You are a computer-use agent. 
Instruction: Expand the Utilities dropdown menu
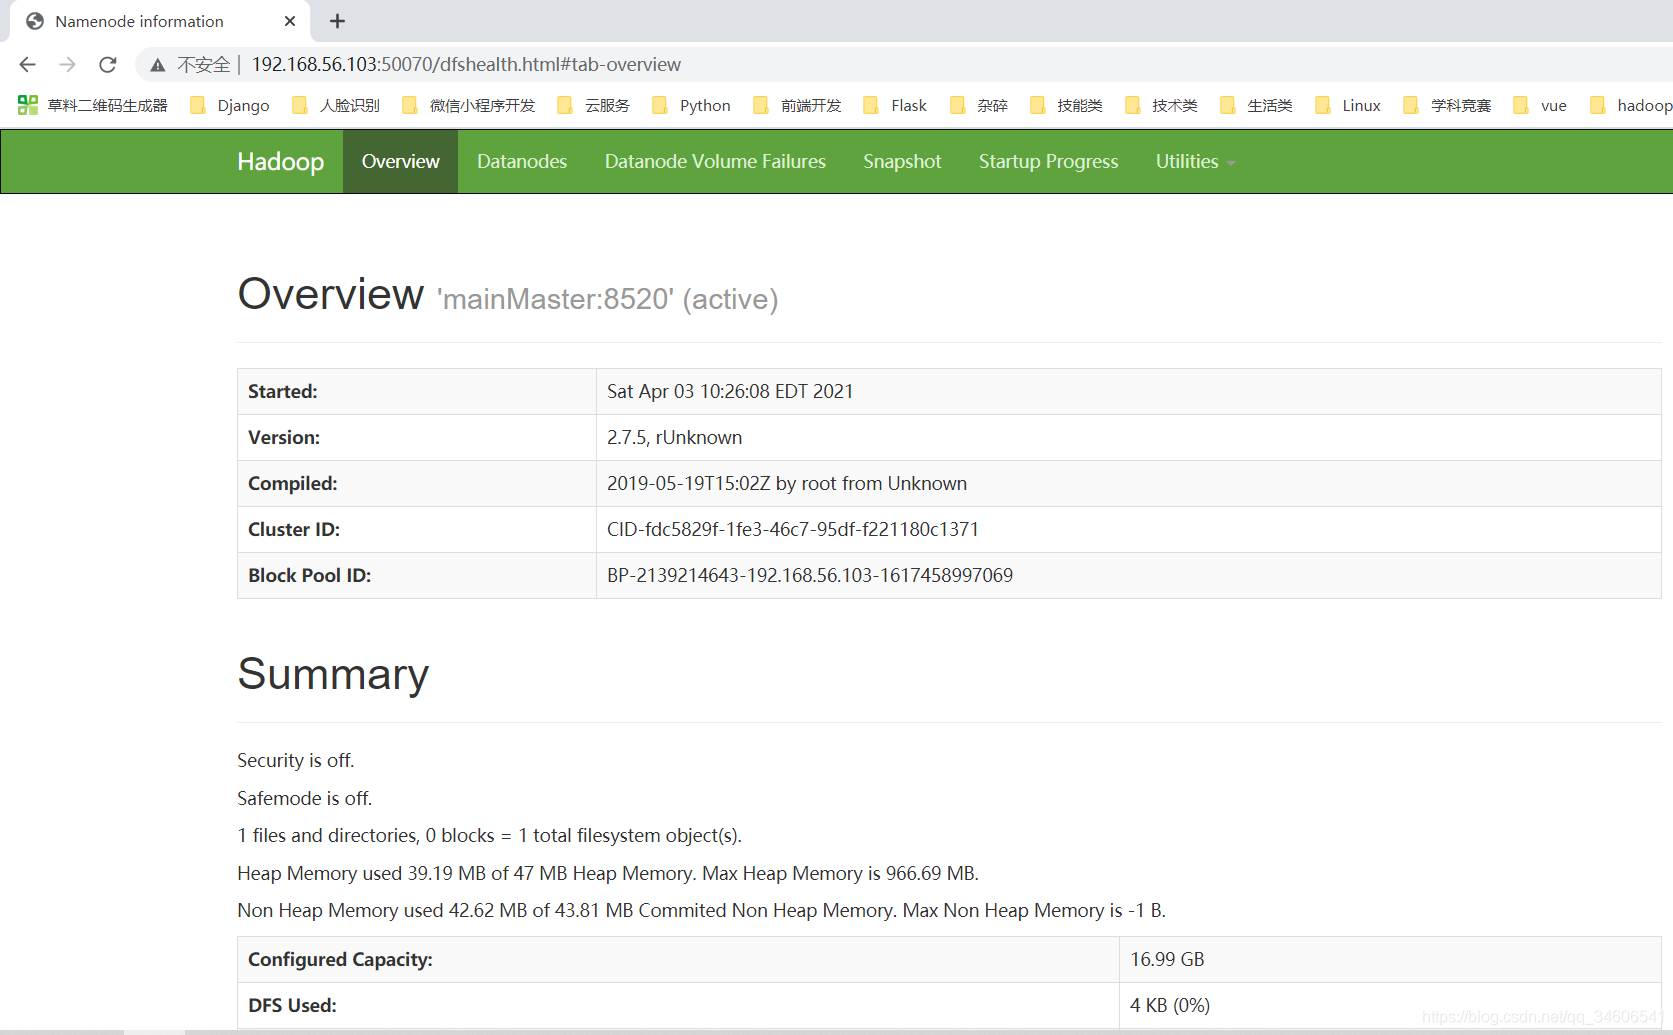(1195, 161)
